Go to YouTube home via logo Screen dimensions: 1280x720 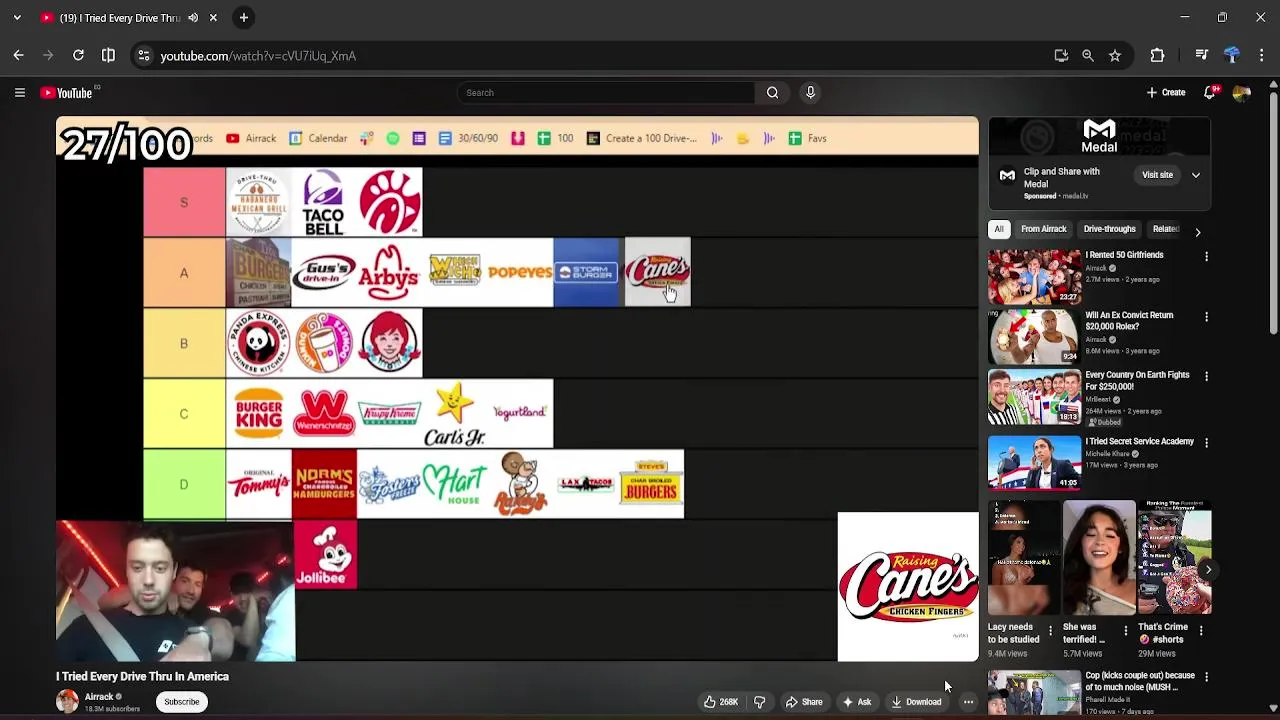click(x=67, y=93)
